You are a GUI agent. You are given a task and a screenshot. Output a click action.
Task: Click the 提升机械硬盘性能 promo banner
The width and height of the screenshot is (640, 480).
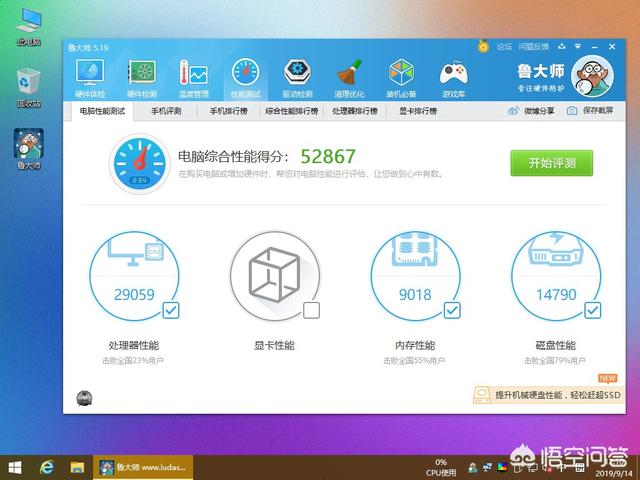(x=549, y=395)
